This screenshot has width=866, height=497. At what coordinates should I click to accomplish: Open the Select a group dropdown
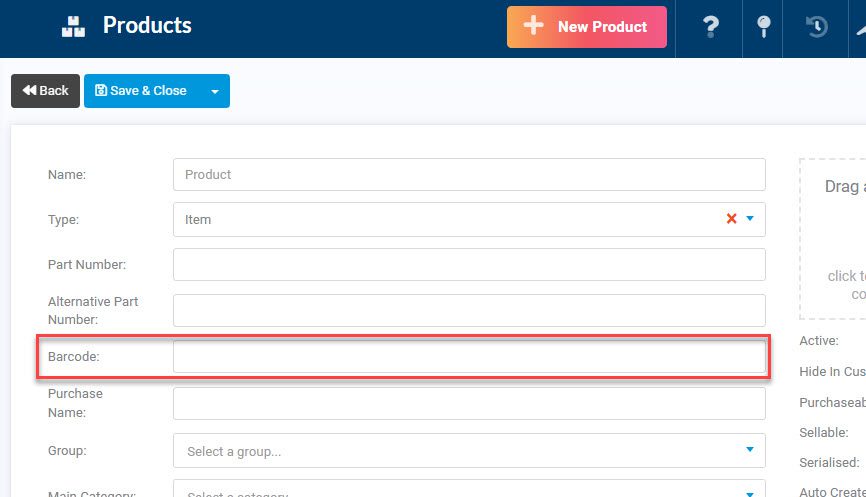(469, 451)
